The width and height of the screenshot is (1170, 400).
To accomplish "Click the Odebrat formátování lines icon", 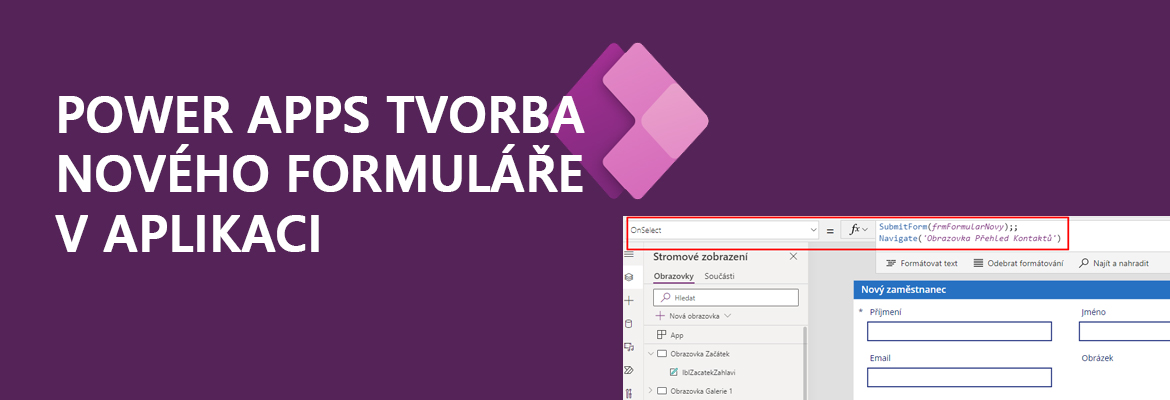I will [x=978, y=263].
